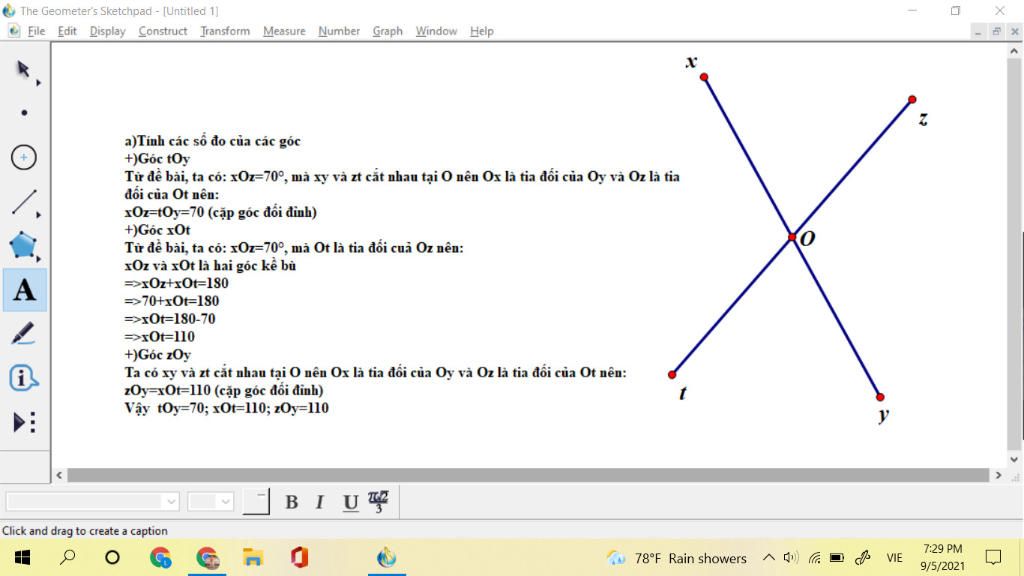Select the Straightedge line tool
Viewport: 1024px width, 576px height.
pos(24,202)
